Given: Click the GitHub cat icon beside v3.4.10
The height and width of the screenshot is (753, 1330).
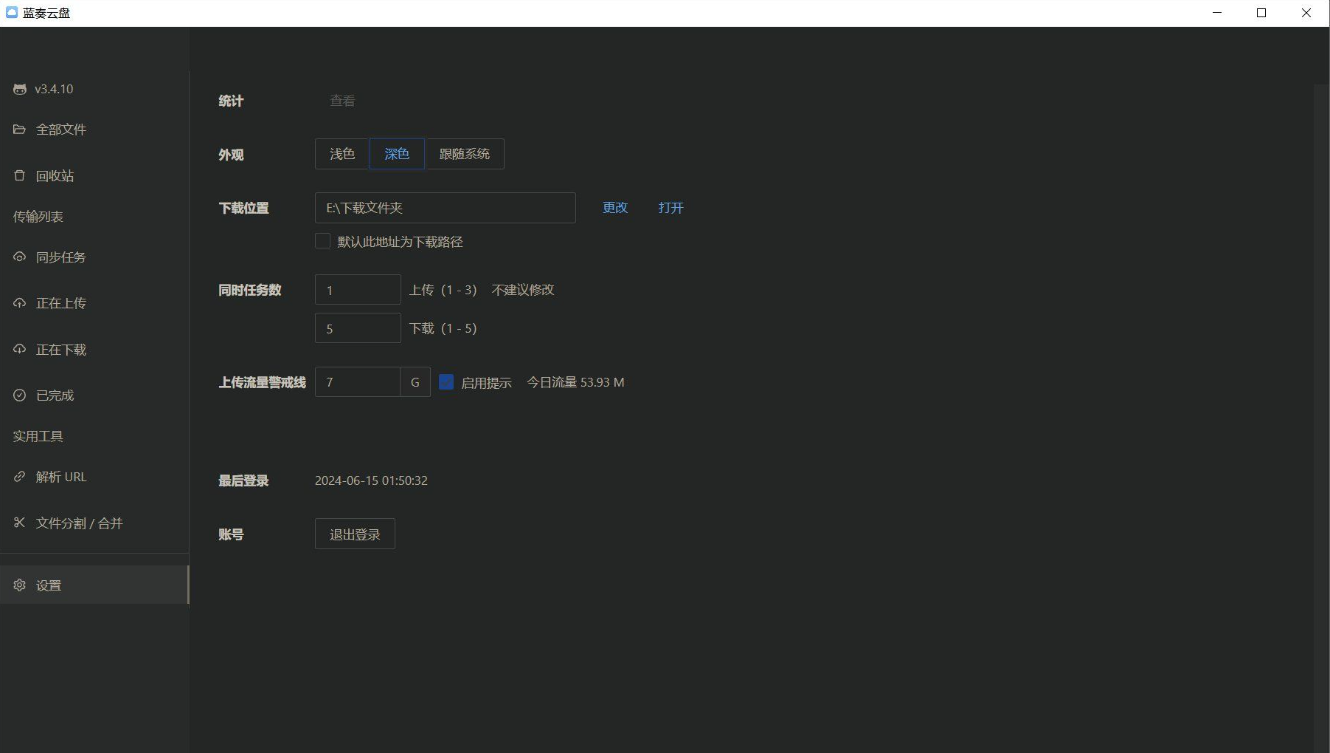Looking at the screenshot, I should pos(19,89).
